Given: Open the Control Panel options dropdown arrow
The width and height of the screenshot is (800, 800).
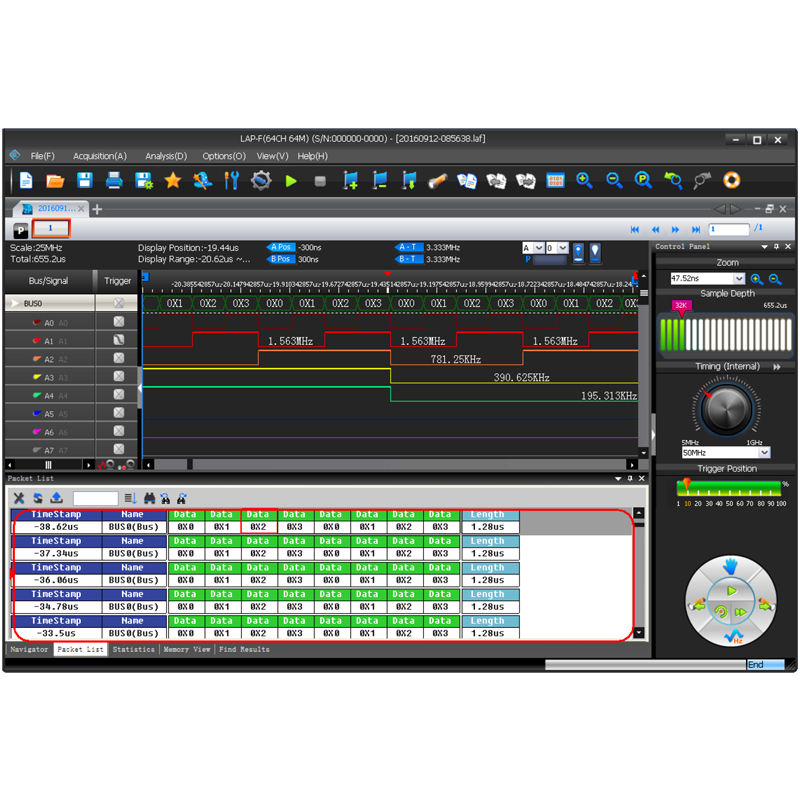Looking at the screenshot, I should point(764,247).
